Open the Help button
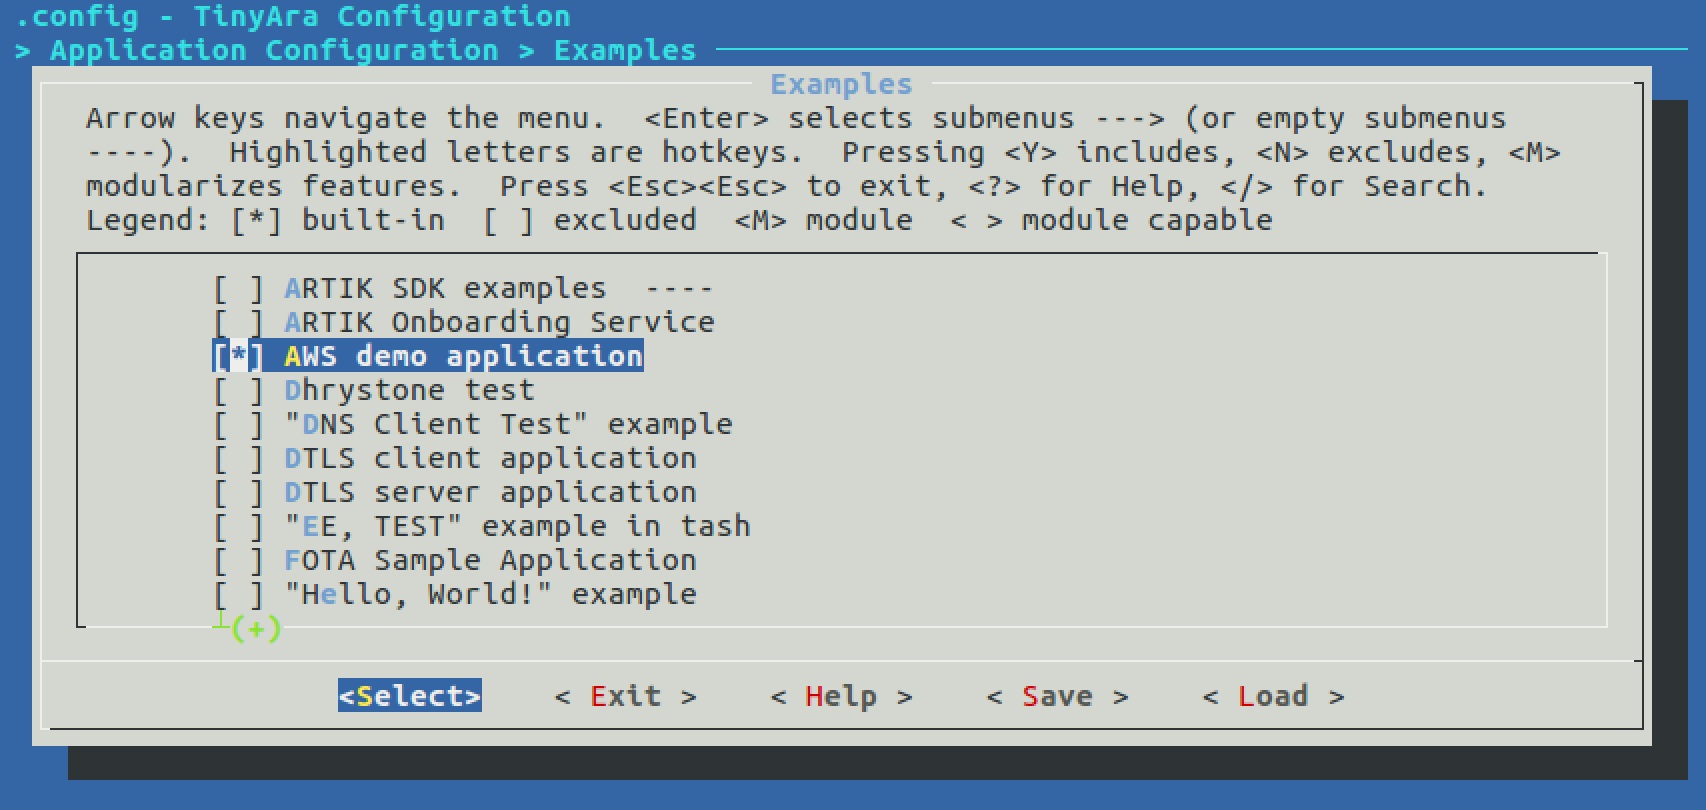Viewport: 1706px width, 810px height. [x=841, y=696]
